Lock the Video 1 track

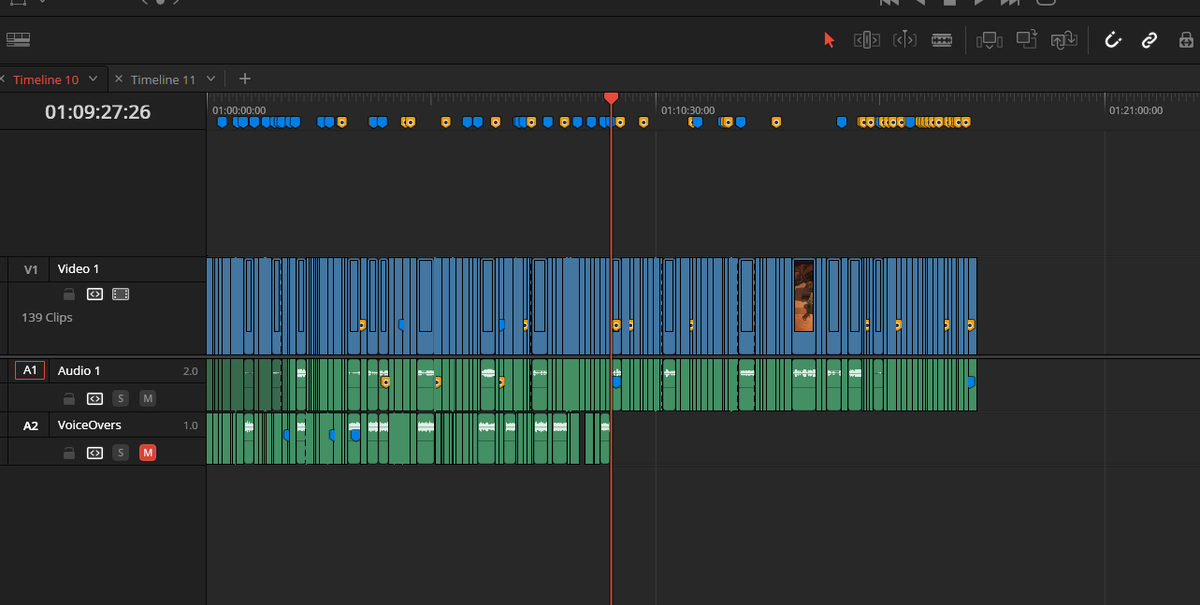68,294
